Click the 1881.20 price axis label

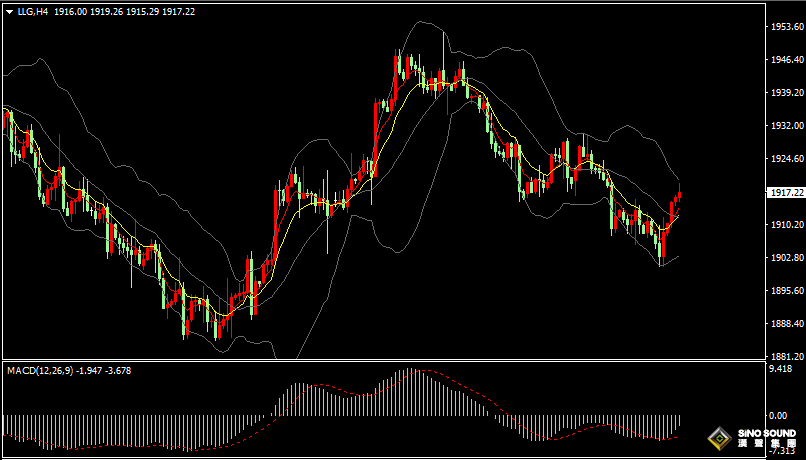(782, 356)
